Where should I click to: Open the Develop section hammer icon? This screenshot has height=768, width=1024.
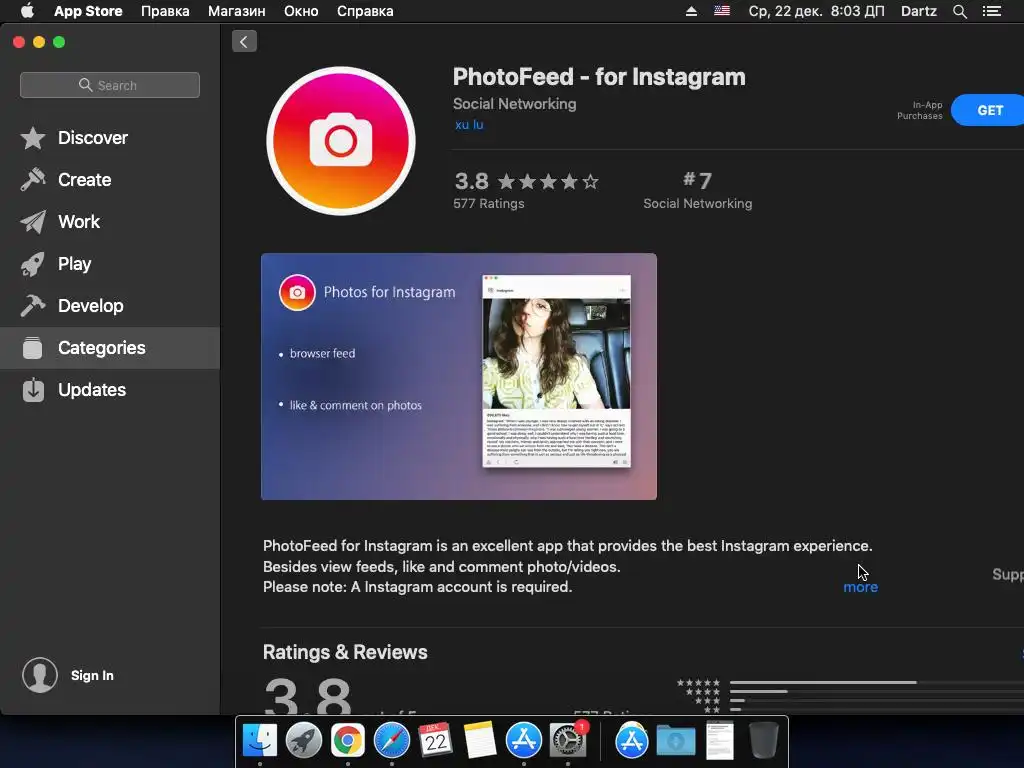pyautogui.click(x=33, y=306)
